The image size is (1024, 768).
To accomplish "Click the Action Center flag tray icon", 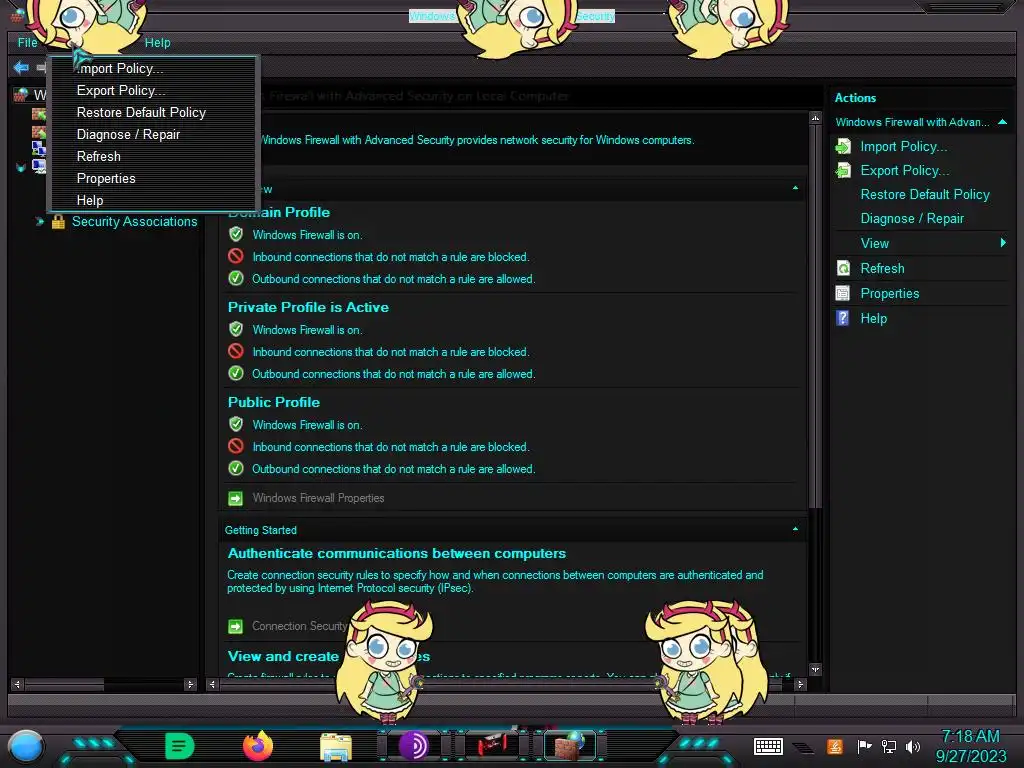I will (x=864, y=746).
